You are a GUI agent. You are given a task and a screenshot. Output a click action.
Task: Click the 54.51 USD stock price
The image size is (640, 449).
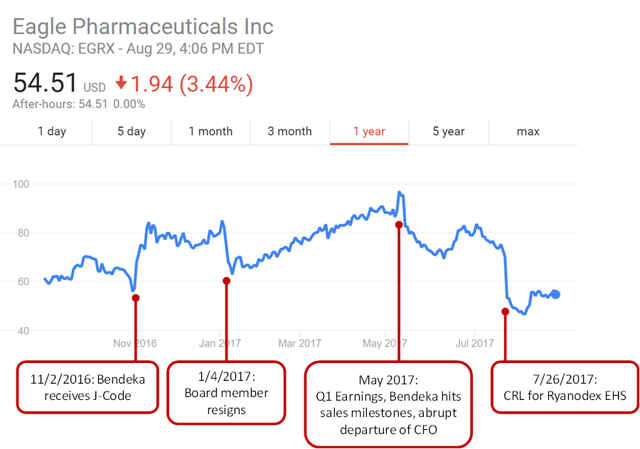click(59, 83)
